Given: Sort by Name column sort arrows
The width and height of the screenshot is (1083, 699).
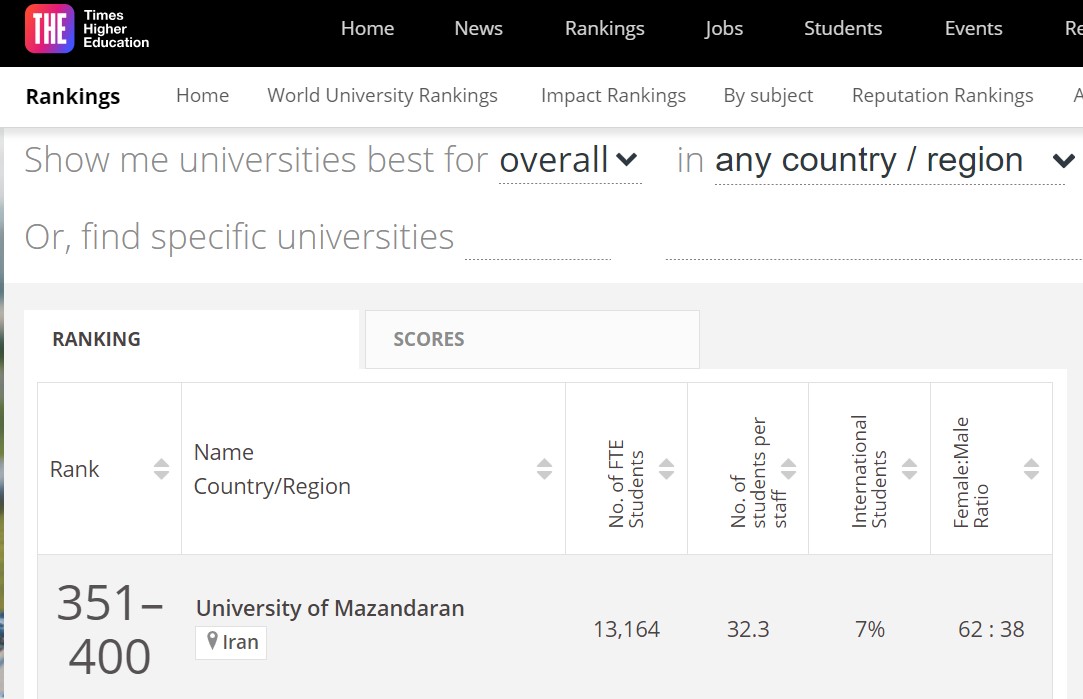Looking at the screenshot, I should (x=544, y=469).
